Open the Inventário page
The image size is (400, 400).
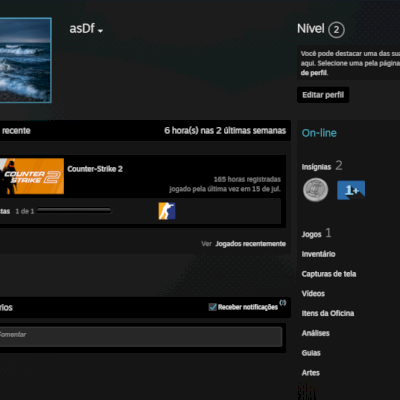[318, 254]
